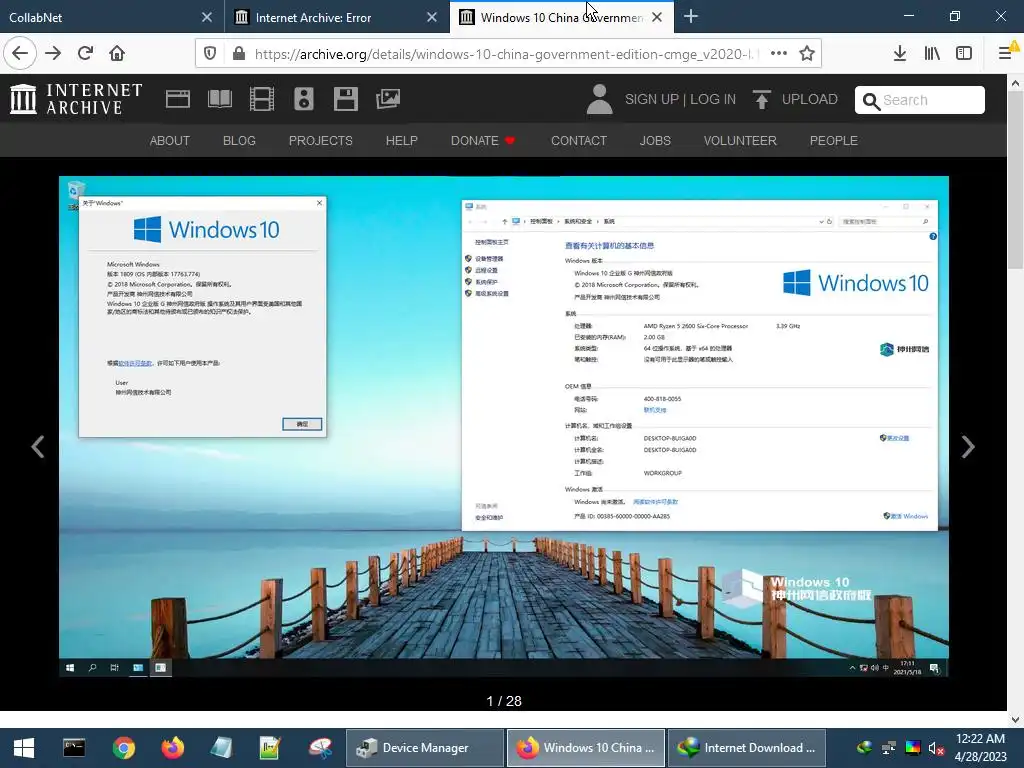Open the VOLUNTEER link
1024x768 pixels.
point(740,140)
